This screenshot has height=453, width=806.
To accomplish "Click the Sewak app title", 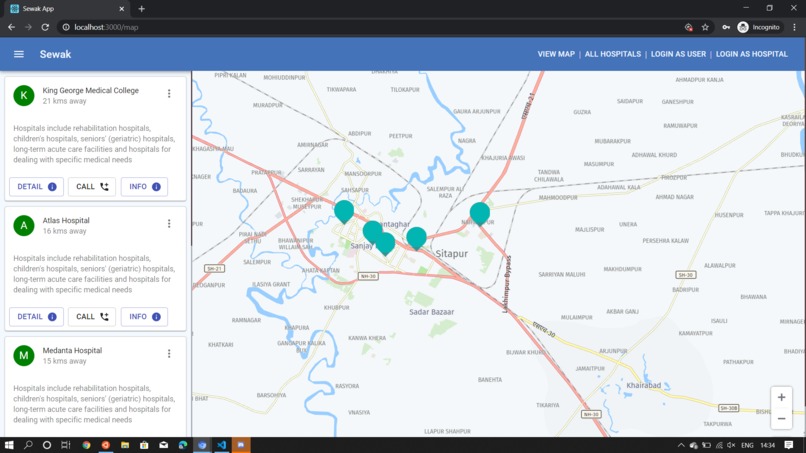I will 56,54.
